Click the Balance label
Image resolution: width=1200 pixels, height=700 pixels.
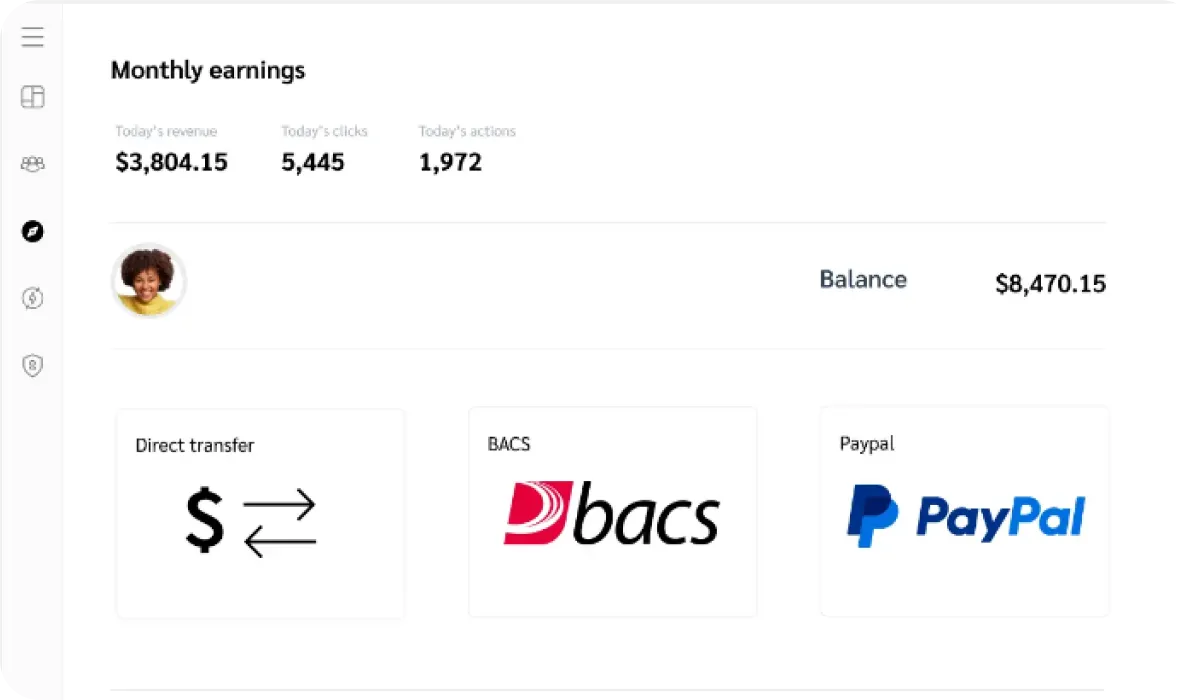[863, 280]
